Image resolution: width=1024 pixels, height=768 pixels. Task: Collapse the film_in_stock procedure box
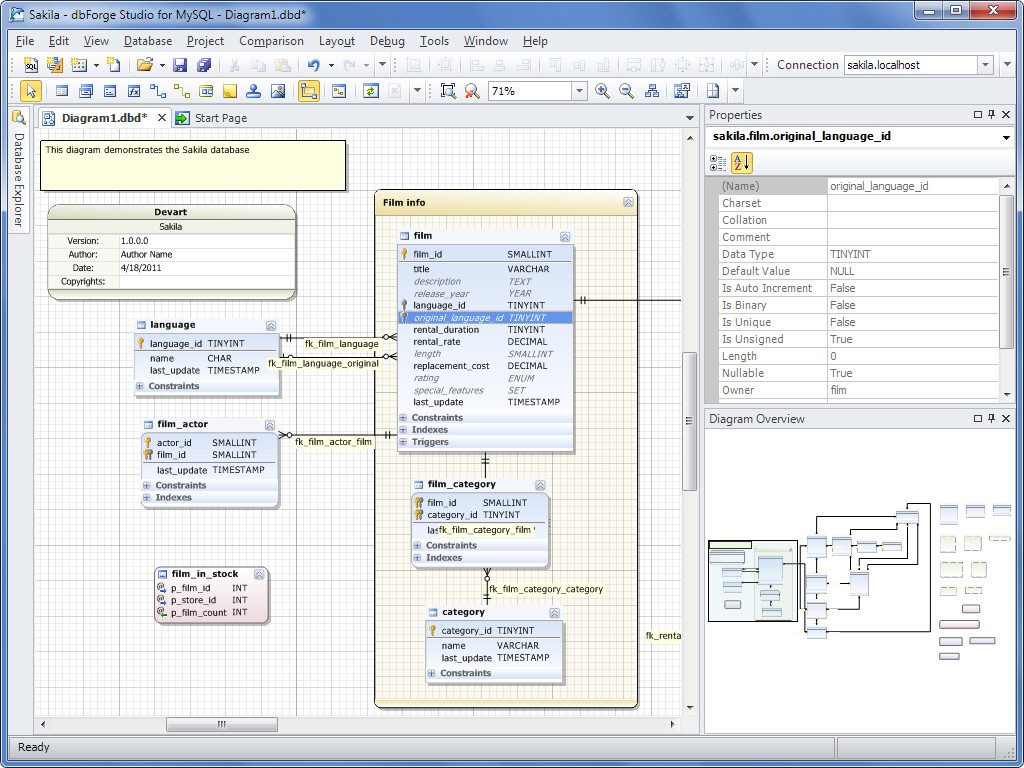coord(259,574)
